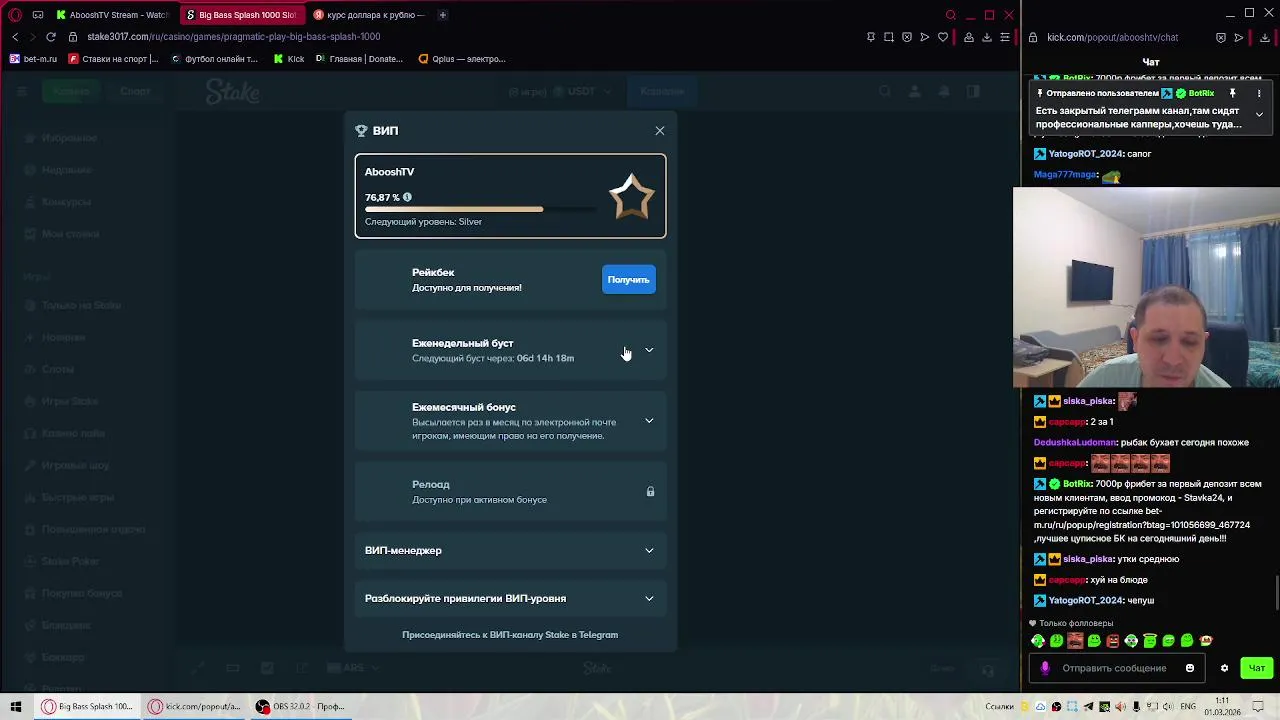Open a new browser tab with plus button

click(442, 15)
